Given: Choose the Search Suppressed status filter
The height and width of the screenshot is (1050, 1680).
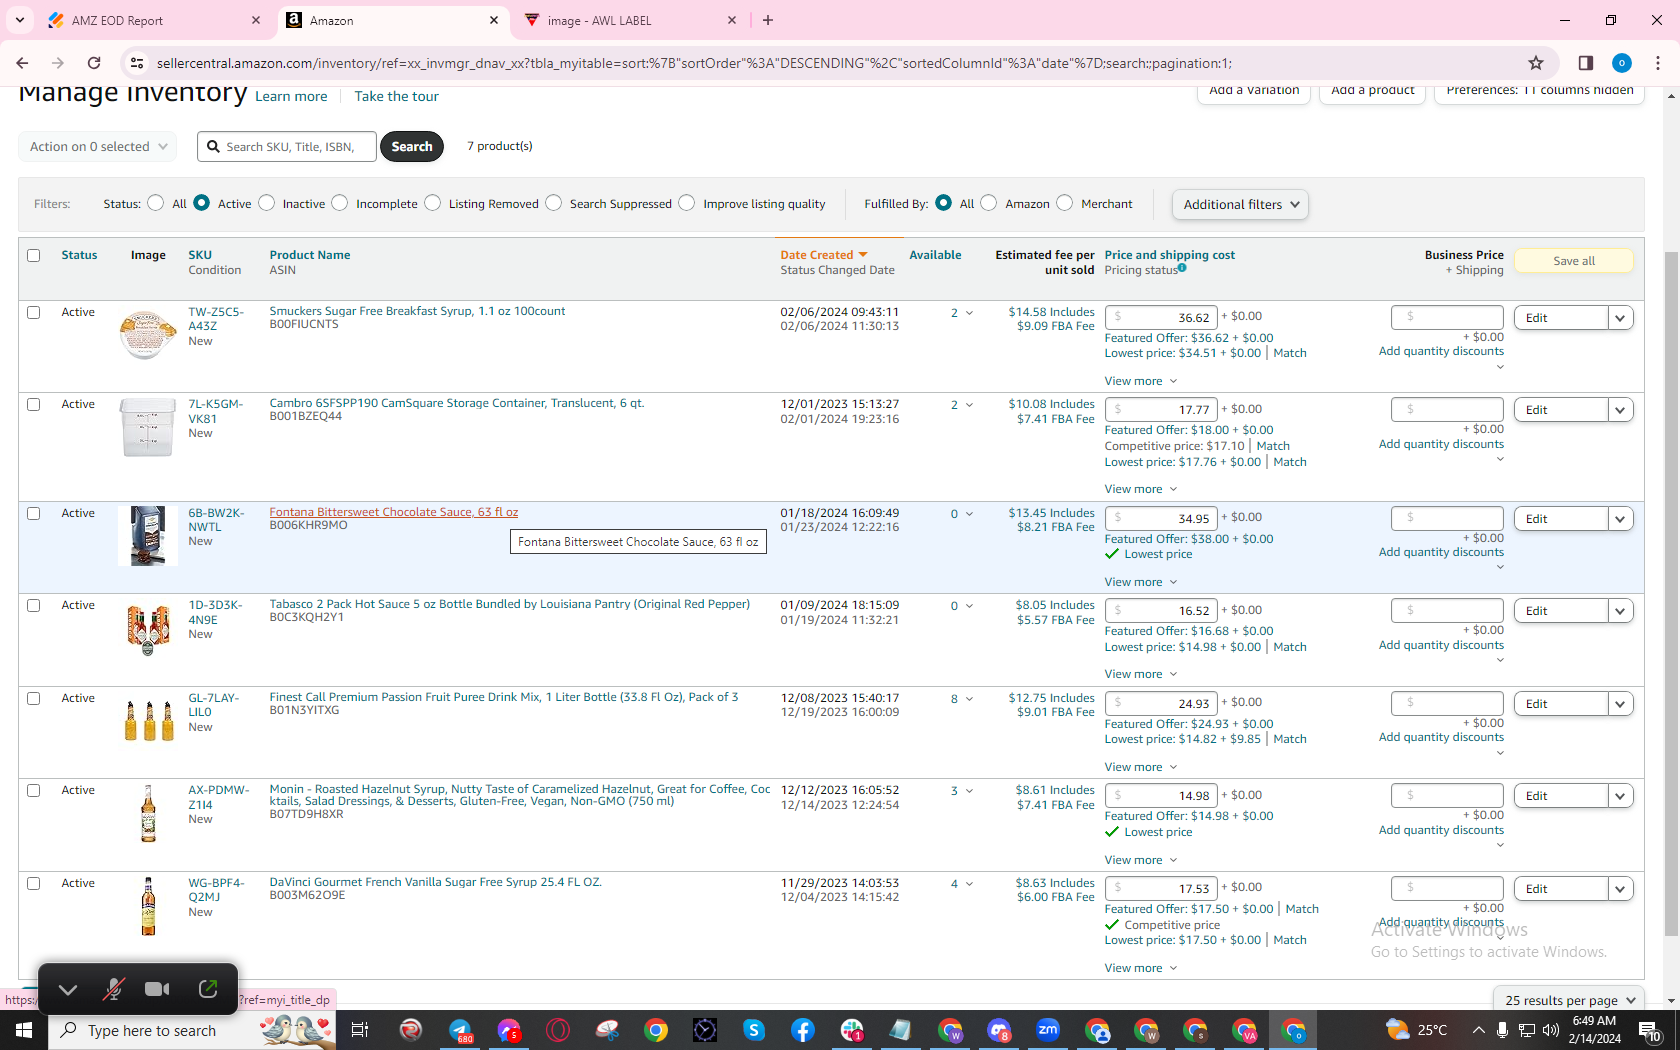Looking at the screenshot, I should [554, 203].
